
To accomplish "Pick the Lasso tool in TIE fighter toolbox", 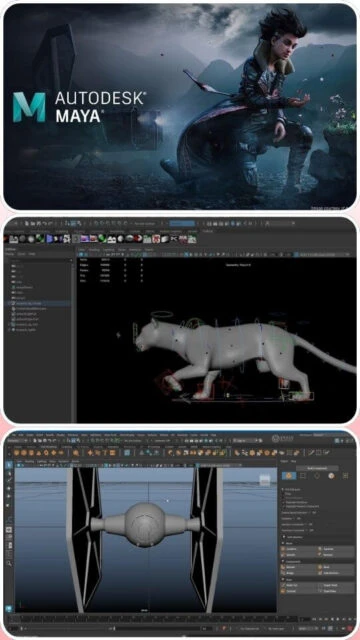I will pos(9,473).
